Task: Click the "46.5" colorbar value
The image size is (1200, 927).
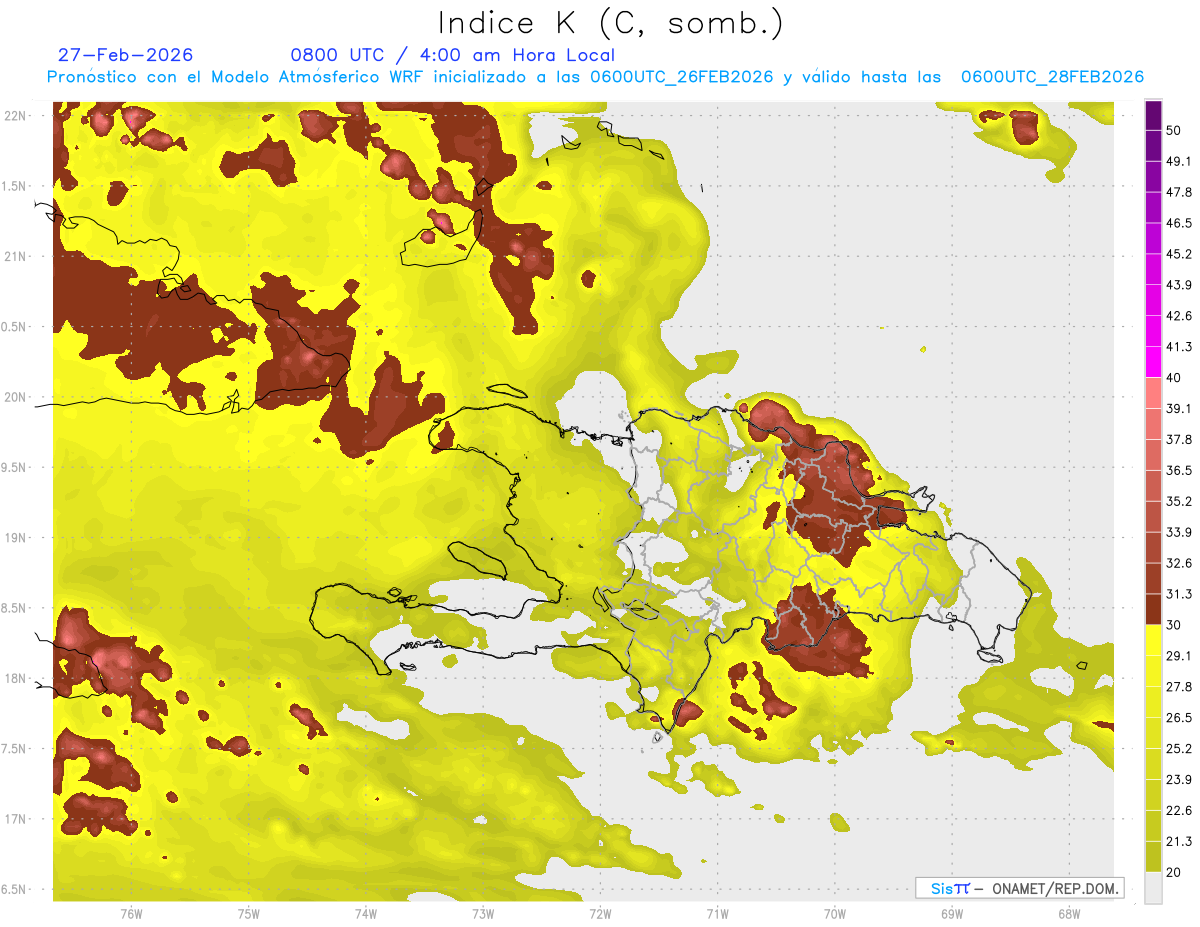Action: [x=1179, y=223]
